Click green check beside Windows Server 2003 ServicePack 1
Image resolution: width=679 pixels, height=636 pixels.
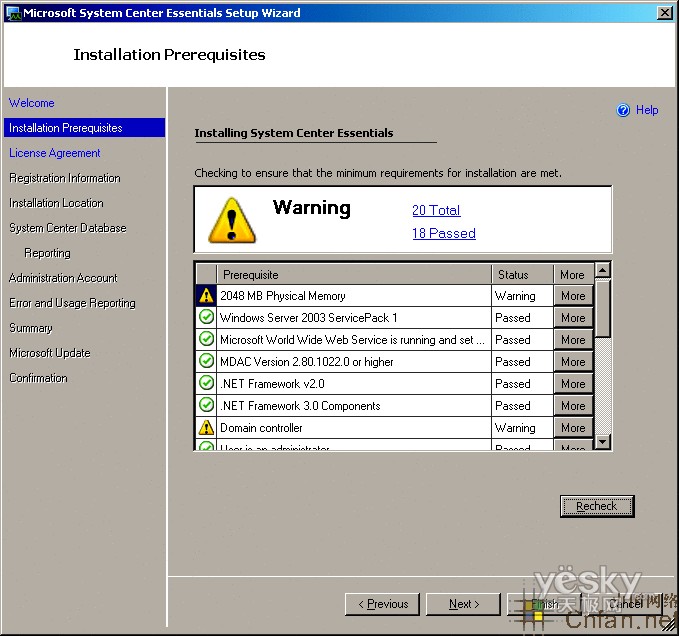click(x=206, y=317)
